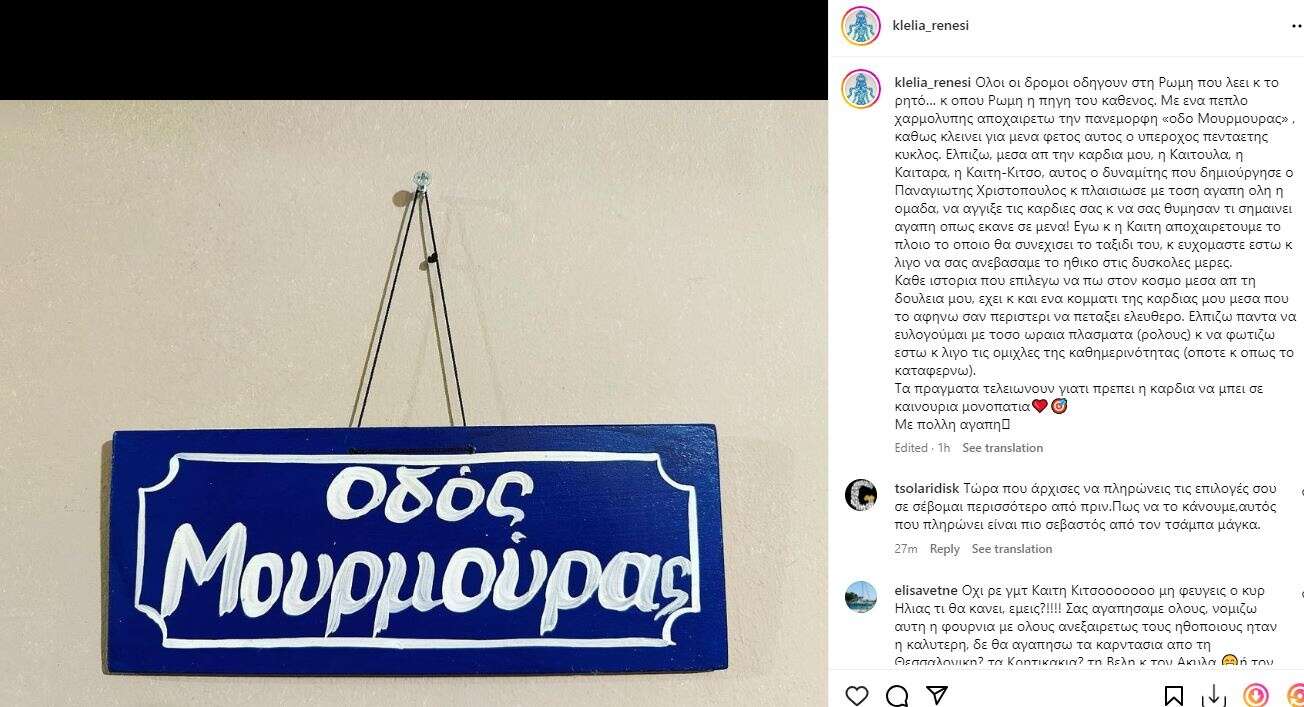
Task: Like elisavetne's comment with the small heart
Action: (x=1299, y=593)
